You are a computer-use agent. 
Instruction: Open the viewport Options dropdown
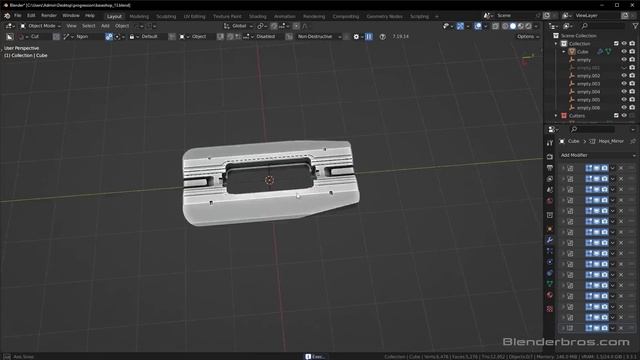tap(527, 36)
